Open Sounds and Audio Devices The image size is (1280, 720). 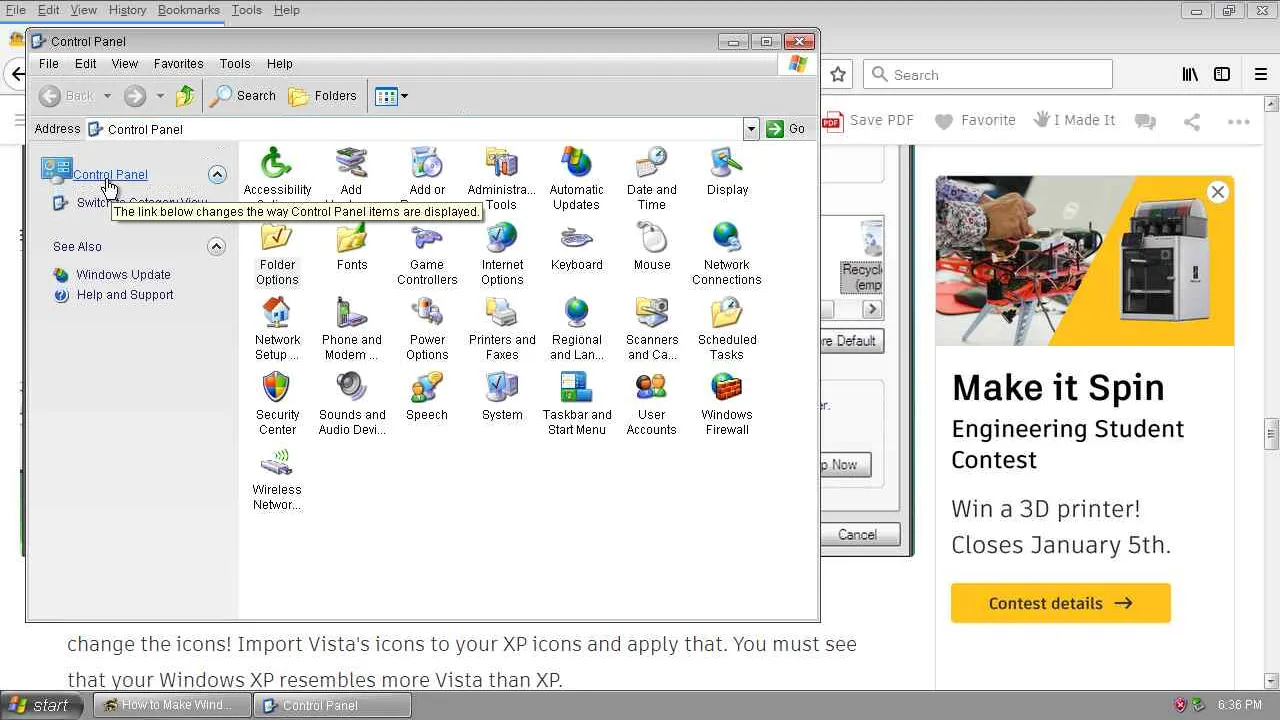tap(352, 404)
